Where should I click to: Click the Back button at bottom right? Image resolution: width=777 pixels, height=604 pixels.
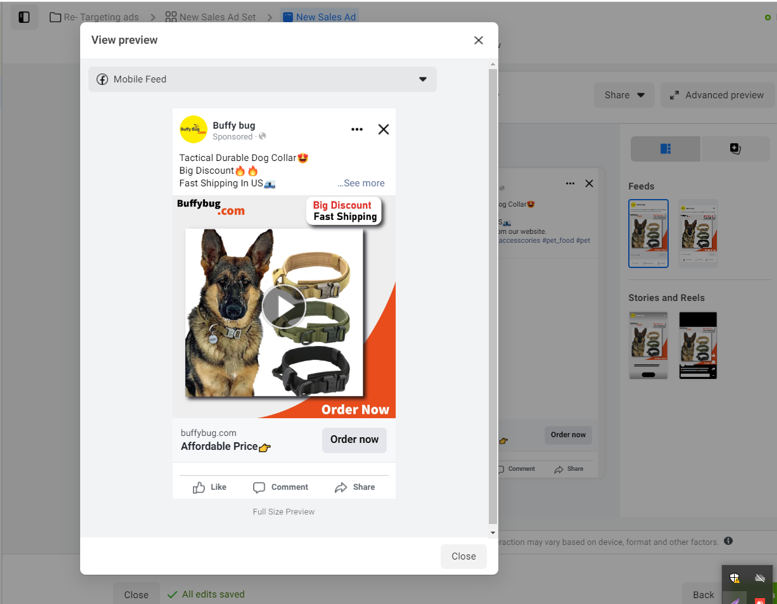point(703,594)
